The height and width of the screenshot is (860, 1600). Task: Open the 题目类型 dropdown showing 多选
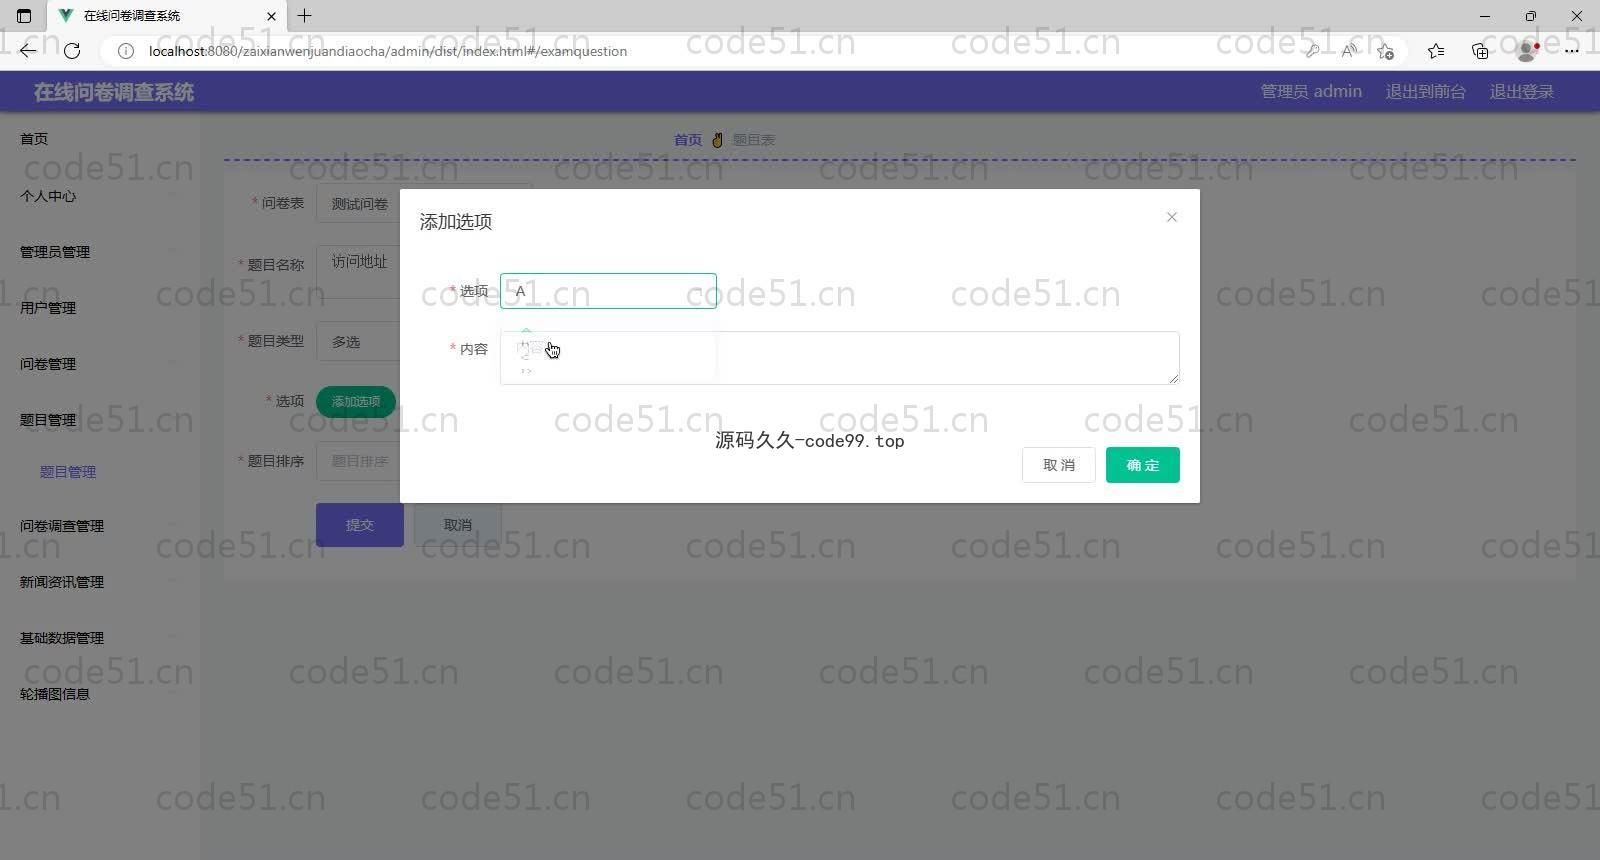(358, 342)
